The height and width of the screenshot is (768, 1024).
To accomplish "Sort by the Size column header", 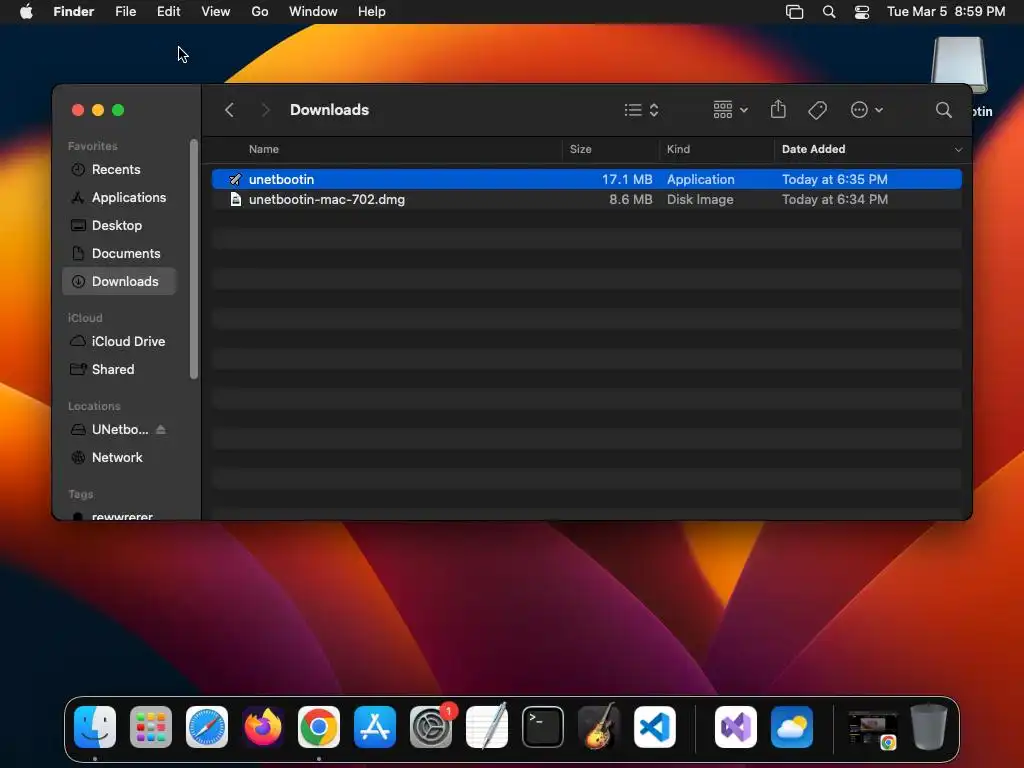I will (x=580, y=149).
